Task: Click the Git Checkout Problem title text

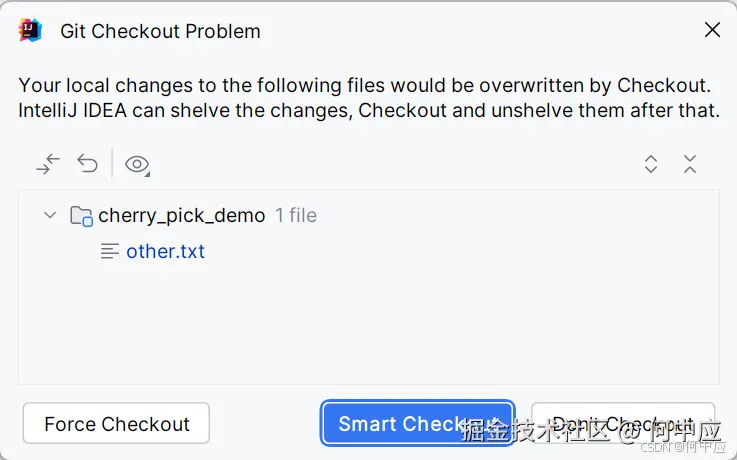Action: [160, 31]
